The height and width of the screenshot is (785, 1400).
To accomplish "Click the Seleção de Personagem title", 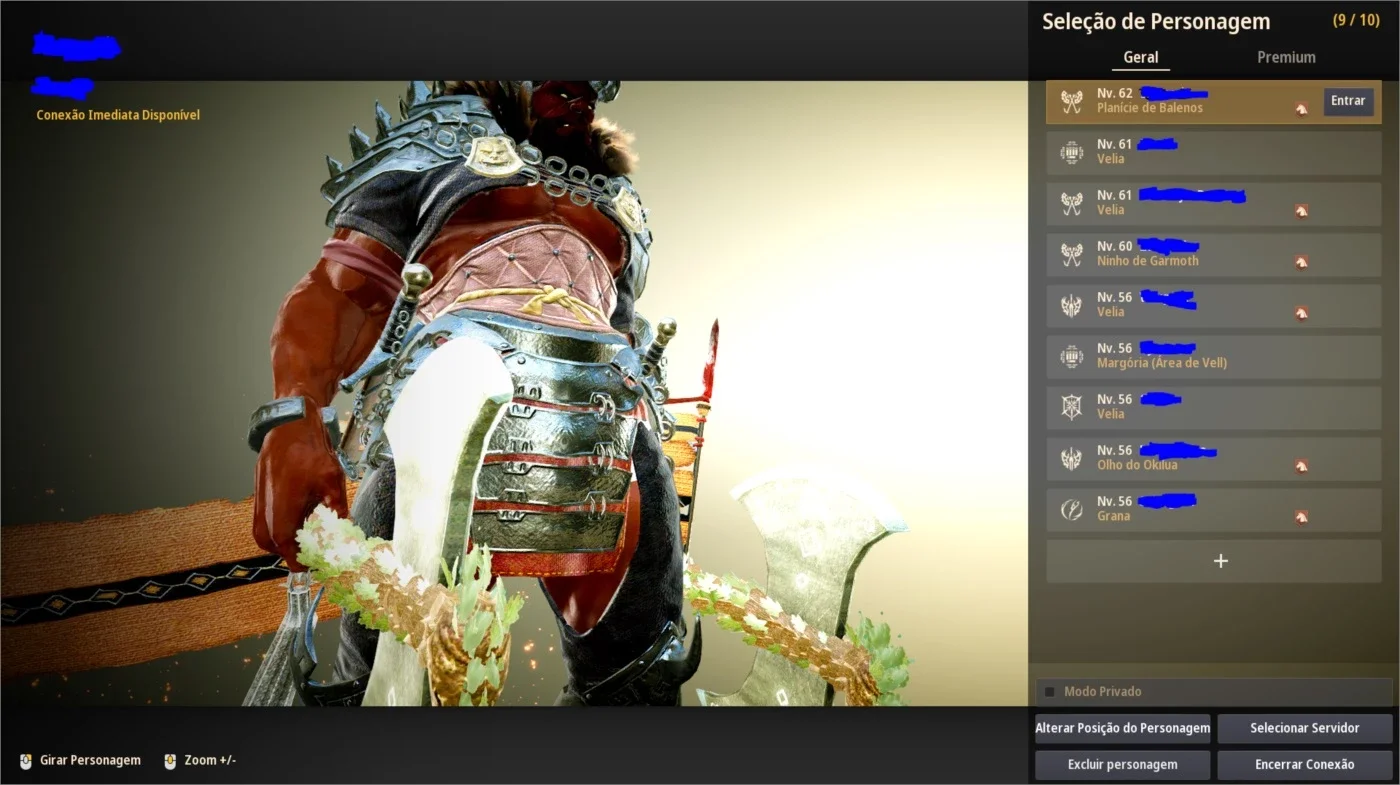I will pyautogui.click(x=1156, y=22).
